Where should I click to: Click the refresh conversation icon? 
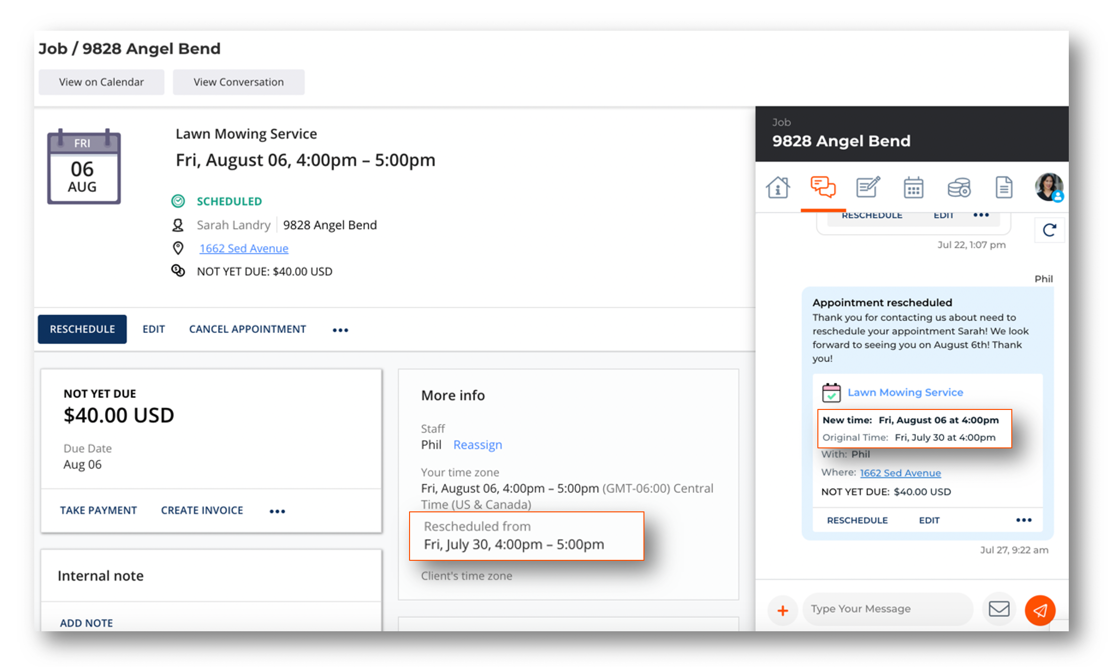point(1049,230)
